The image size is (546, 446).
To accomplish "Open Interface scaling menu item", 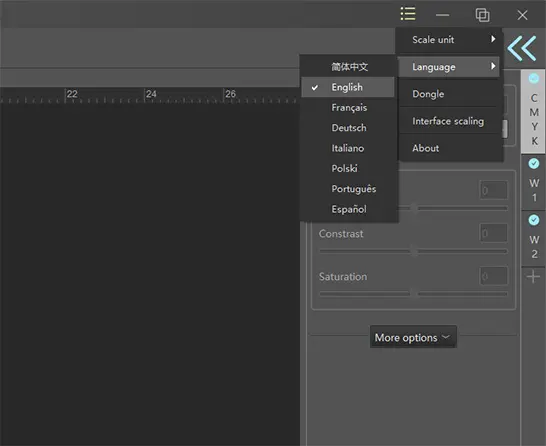I will [x=449, y=121].
